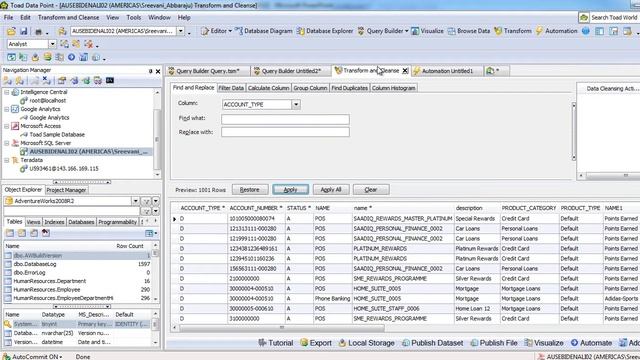
Task: Click Export in bottom bar
Action: pos(316,343)
